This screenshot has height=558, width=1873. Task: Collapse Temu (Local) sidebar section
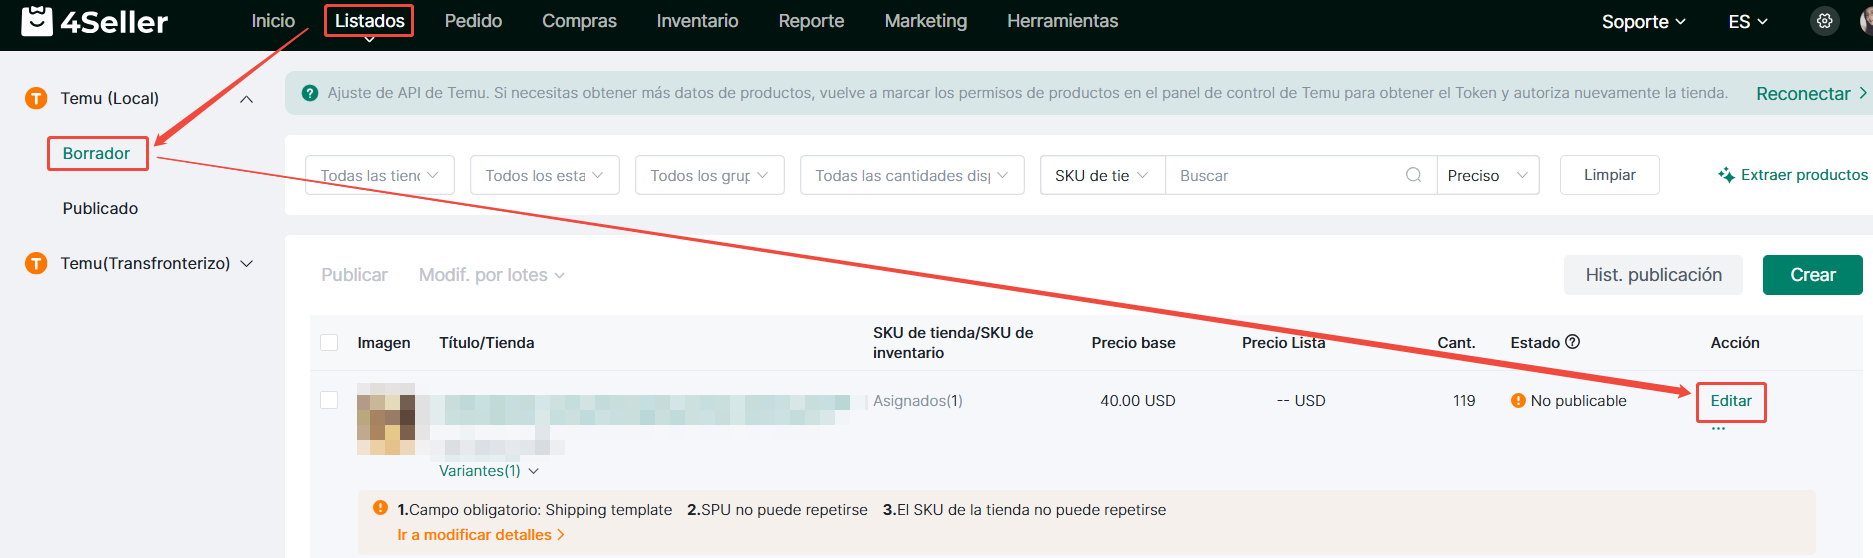point(246,99)
